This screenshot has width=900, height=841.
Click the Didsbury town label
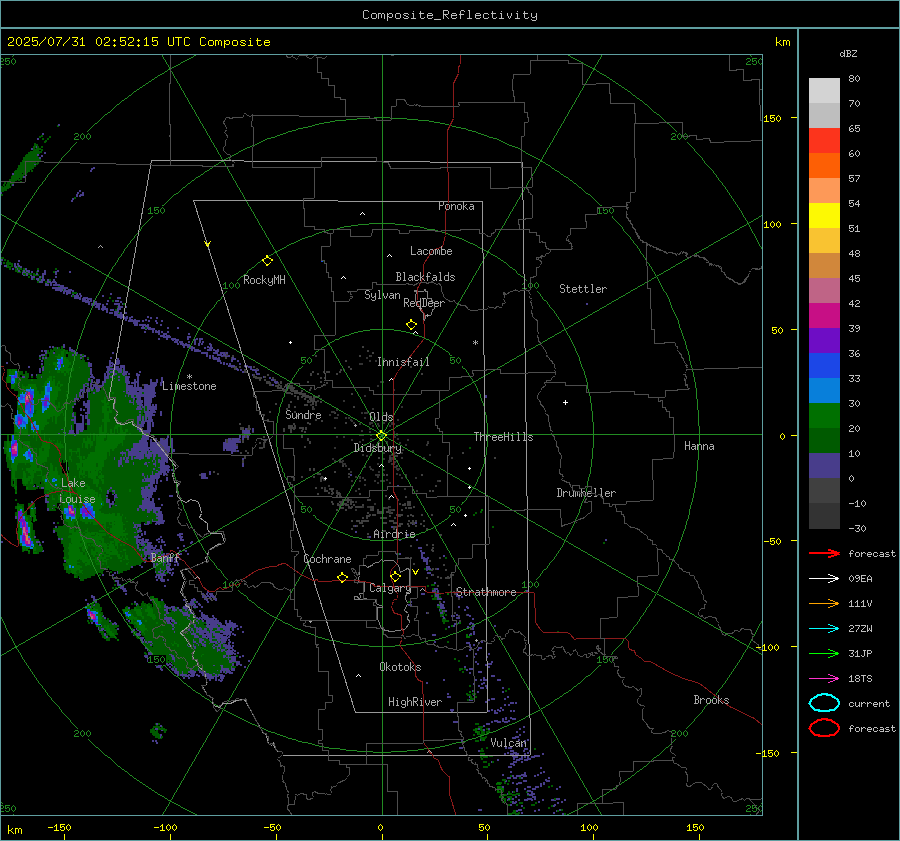(x=377, y=448)
